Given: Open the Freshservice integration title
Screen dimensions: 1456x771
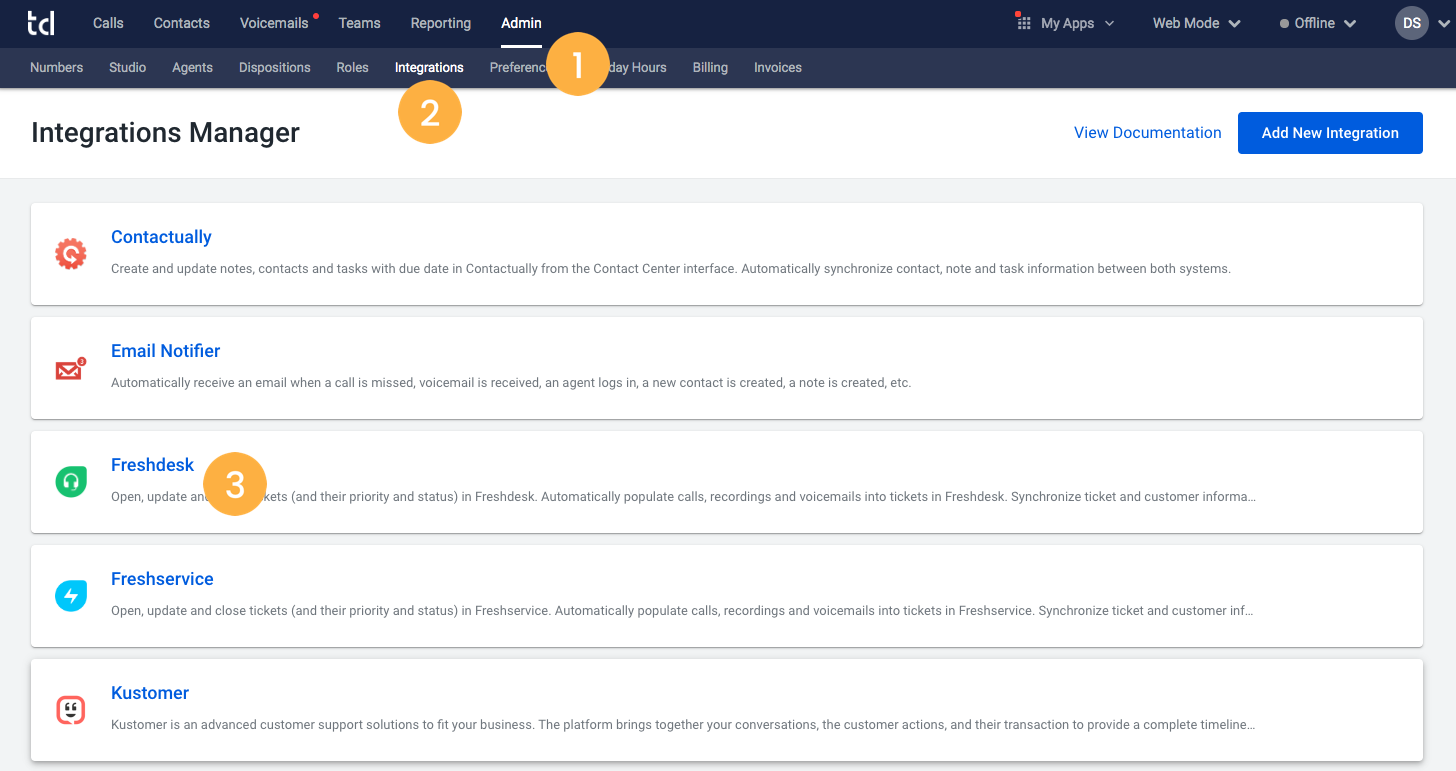Looking at the screenshot, I should pos(162,579).
